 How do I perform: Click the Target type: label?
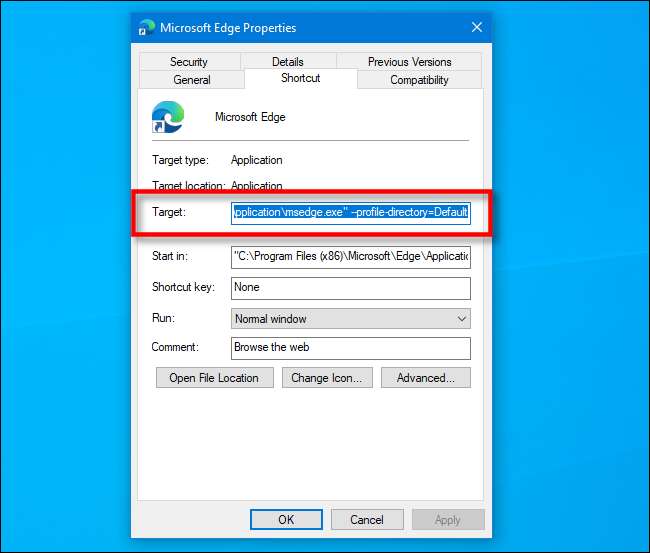click(x=180, y=160)
